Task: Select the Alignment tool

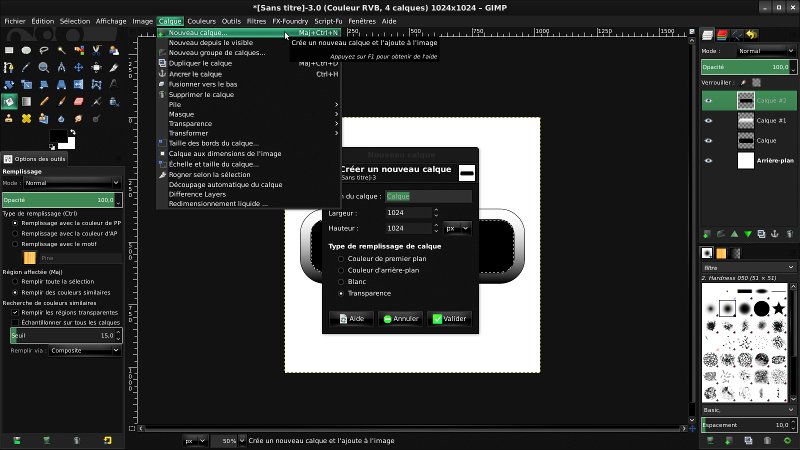Action: coord(96,67)
